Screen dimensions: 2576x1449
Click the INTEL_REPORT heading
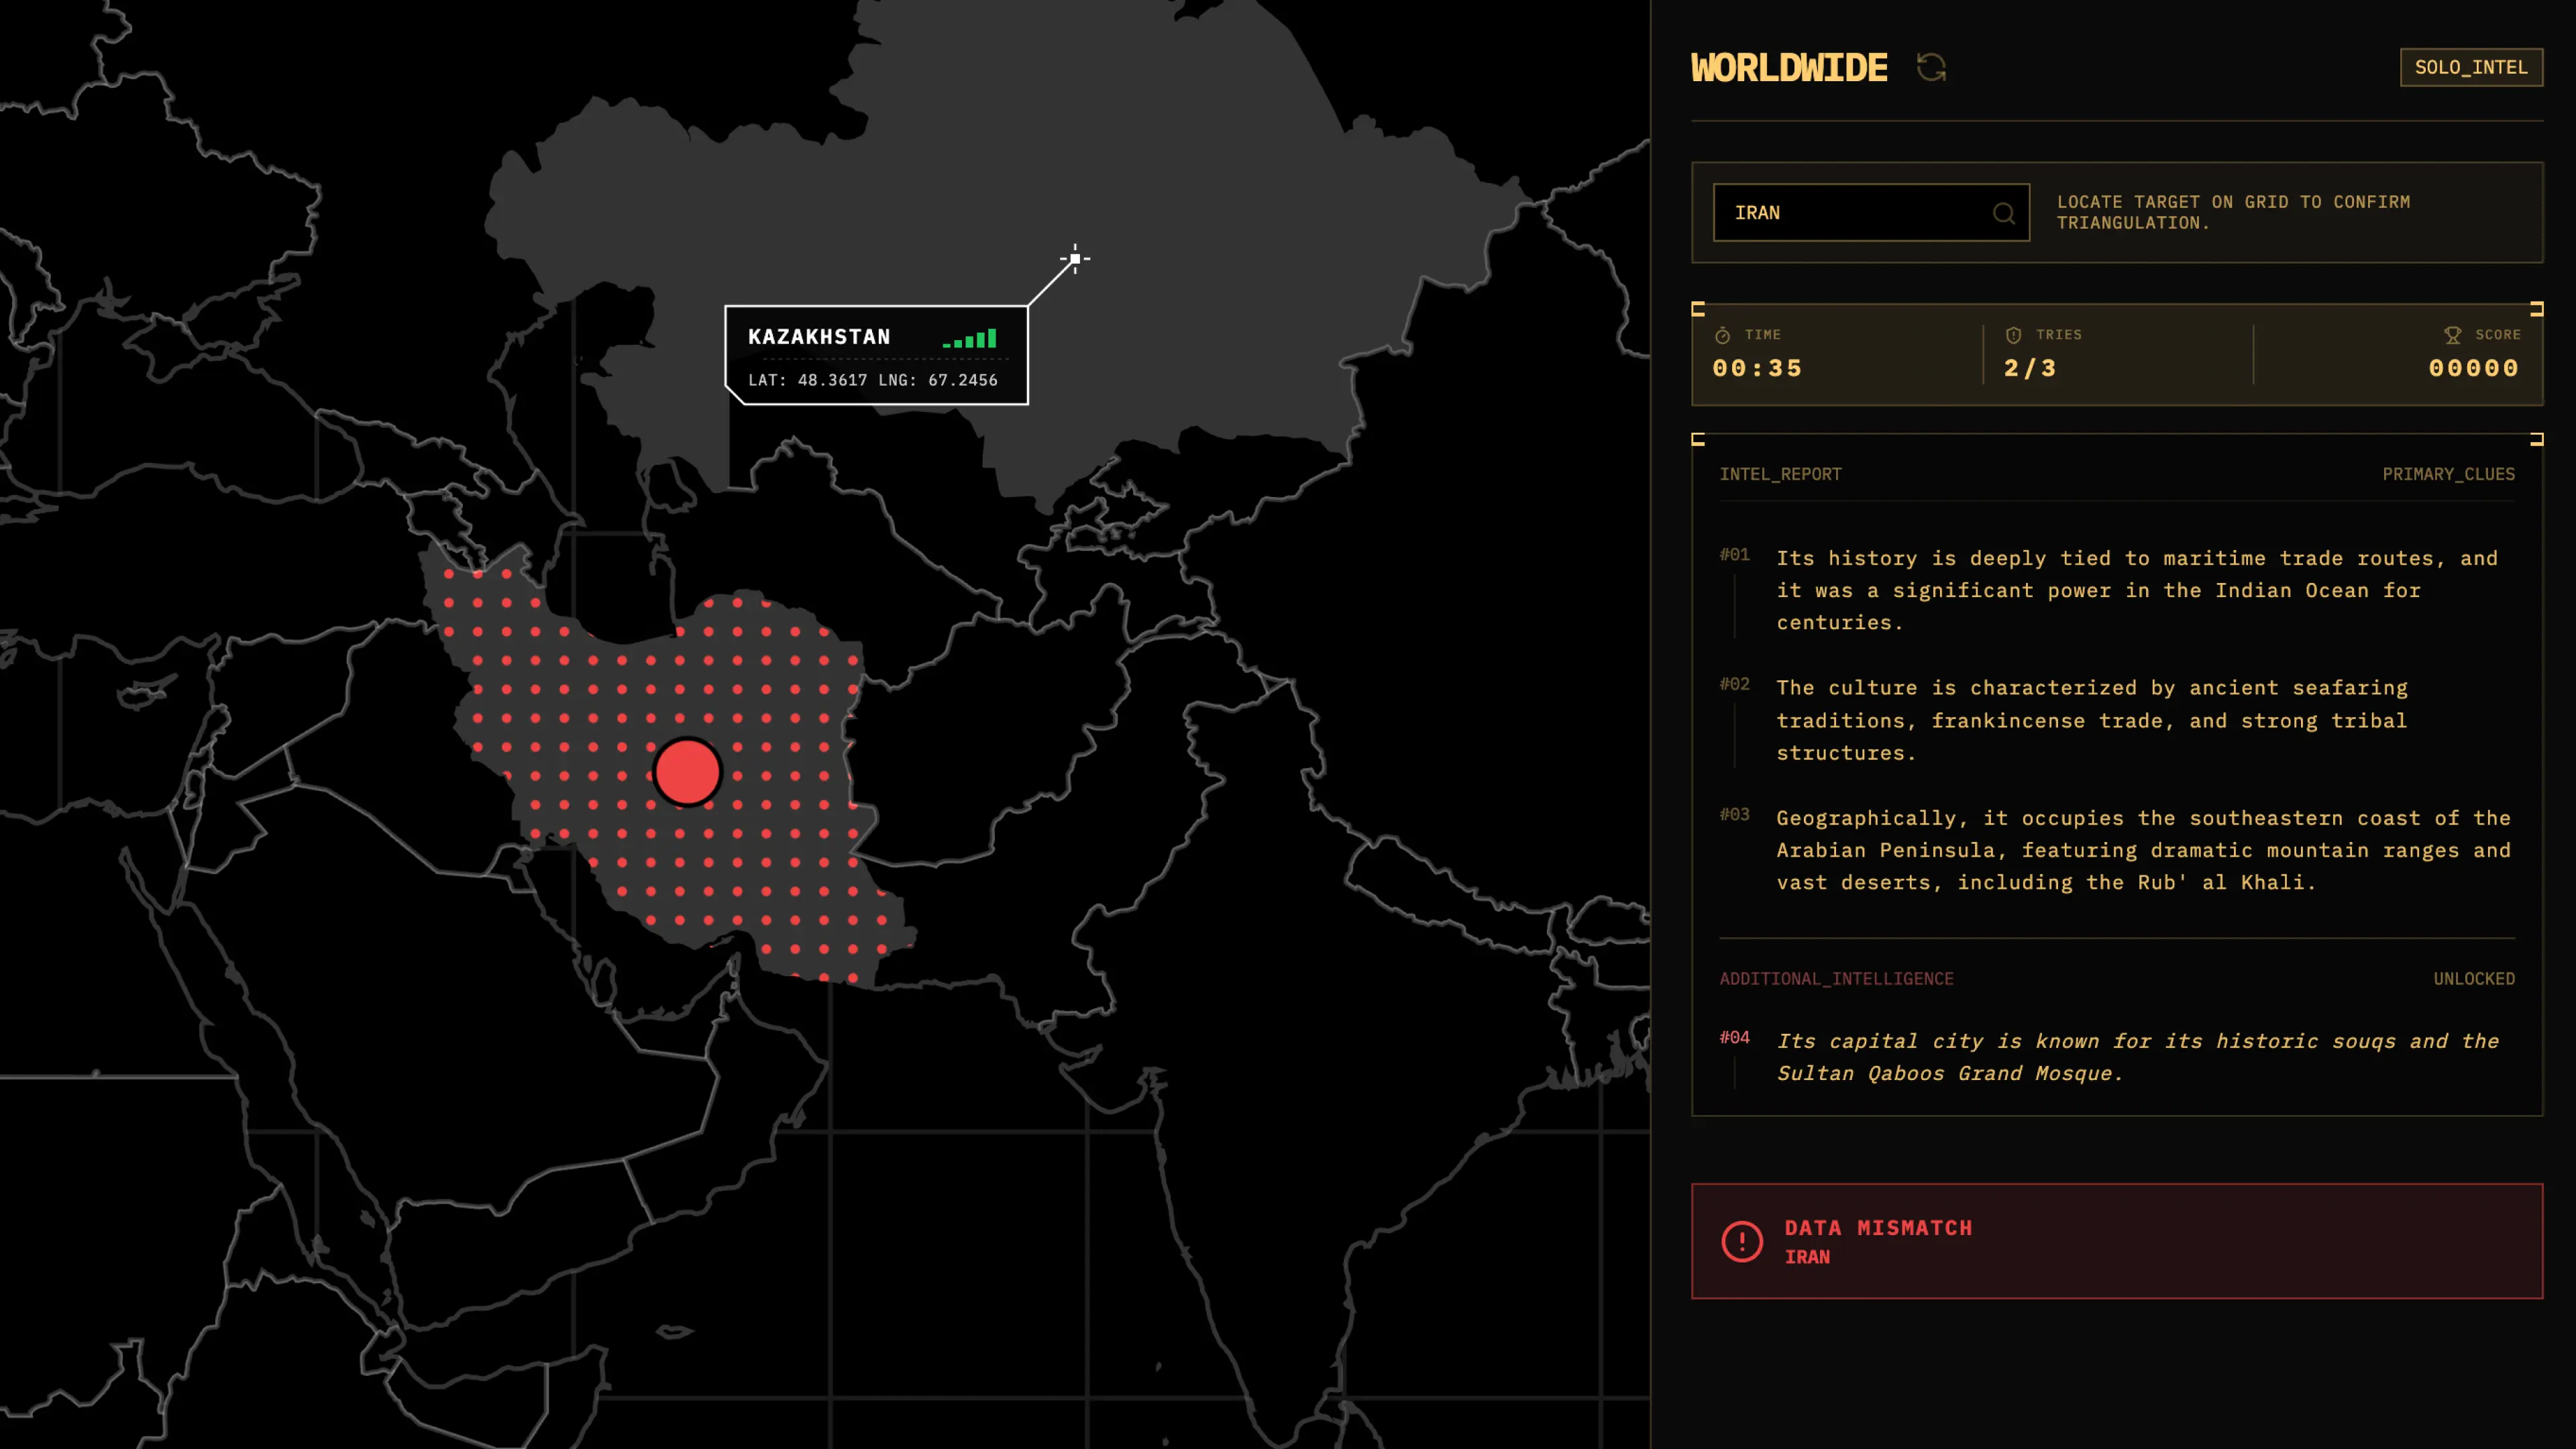1781,474
